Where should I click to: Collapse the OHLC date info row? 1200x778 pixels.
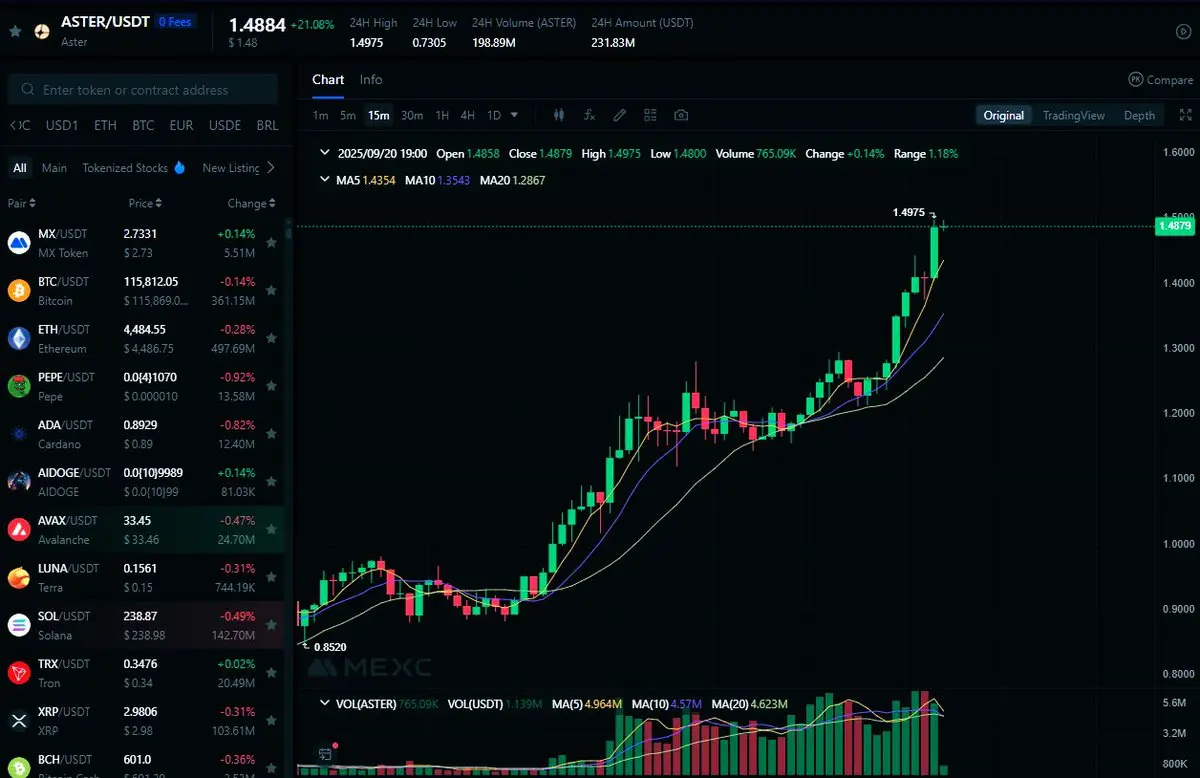(x=324, y=154)
